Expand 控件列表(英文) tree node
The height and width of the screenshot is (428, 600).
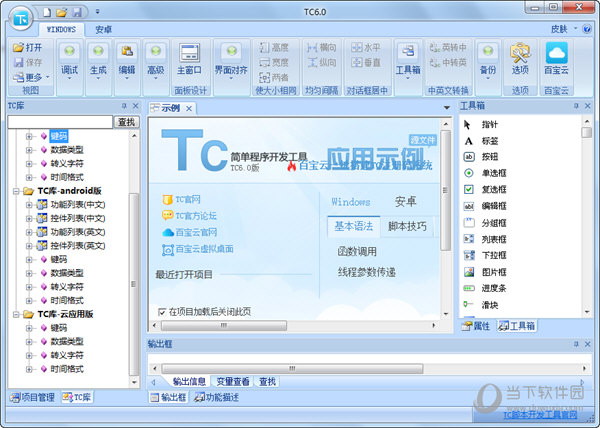(x=29, y=246)
